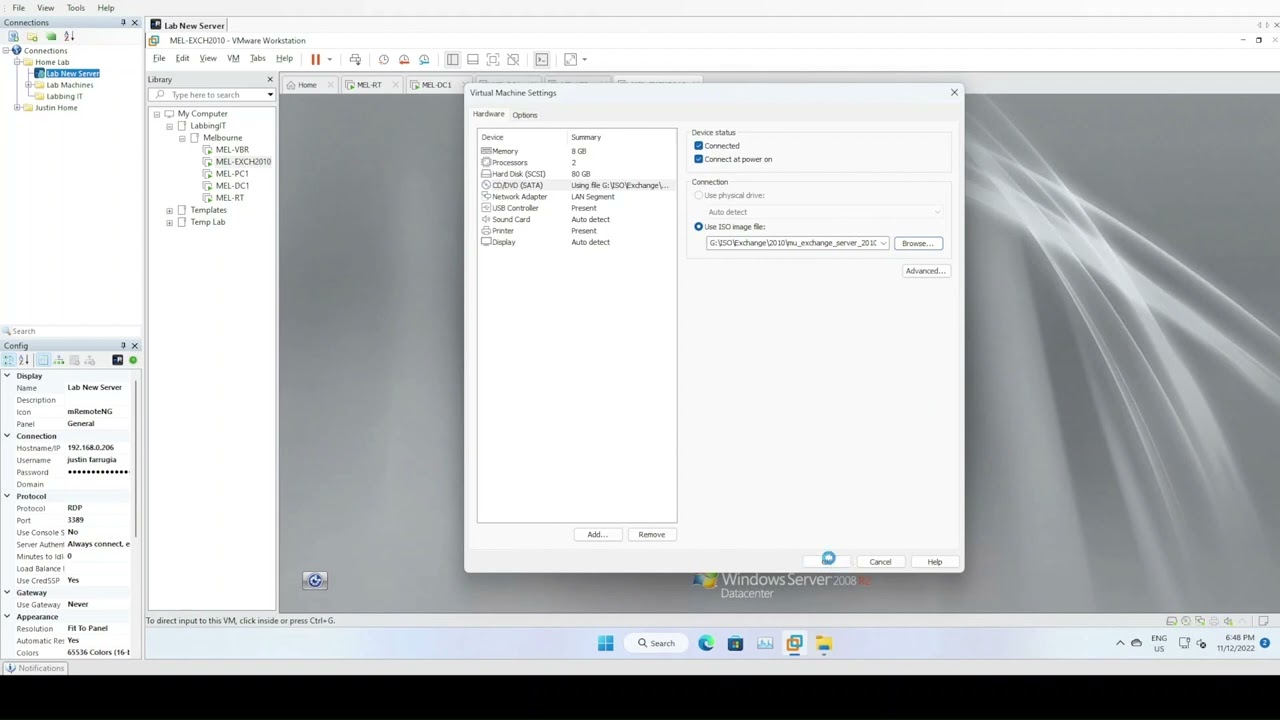
Task: Switch to the MEL-RT tab
Action: [x=369, y=85]
